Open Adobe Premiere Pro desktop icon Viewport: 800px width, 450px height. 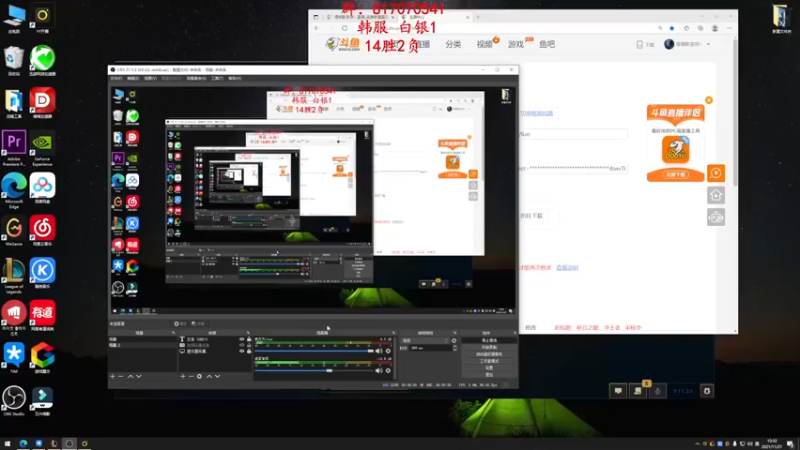click(x=14, y=148)
